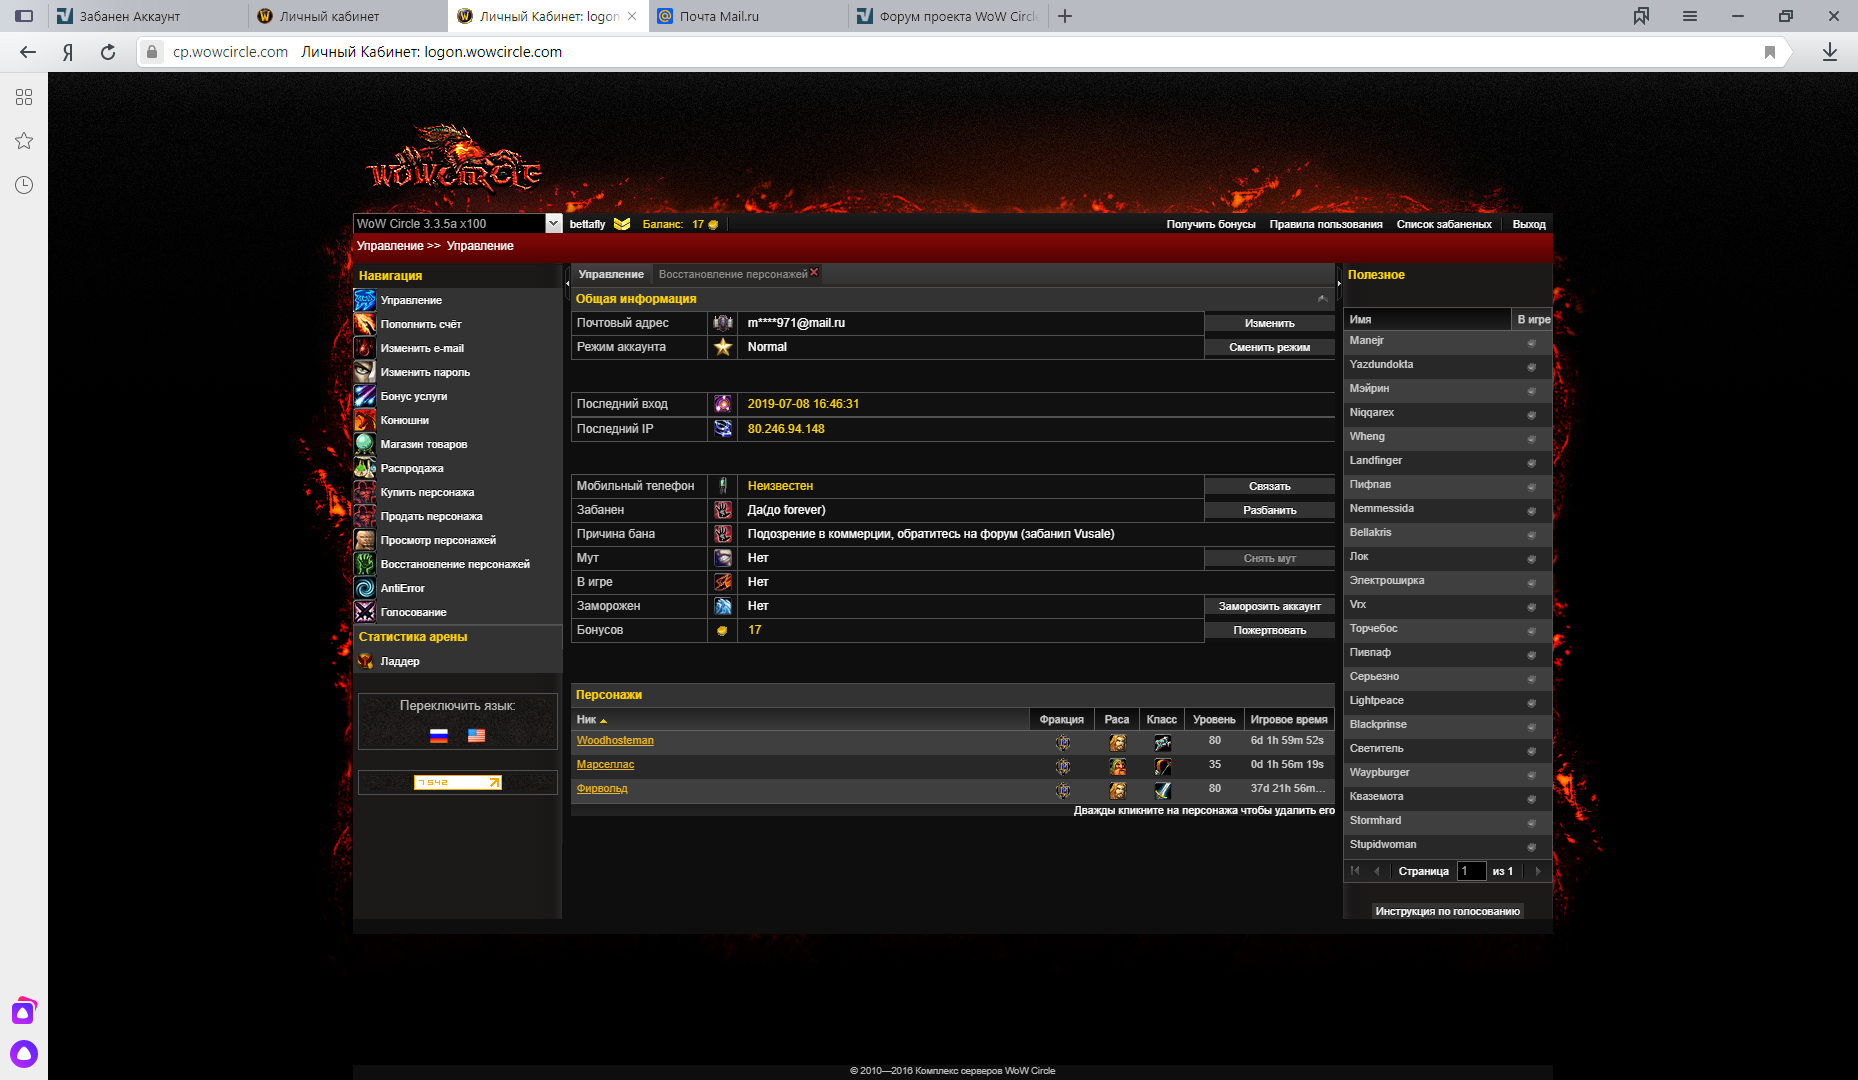The image size is (1858, 1080).
Task: Click the Ладдер arena icon
Action: coord(365,661)
